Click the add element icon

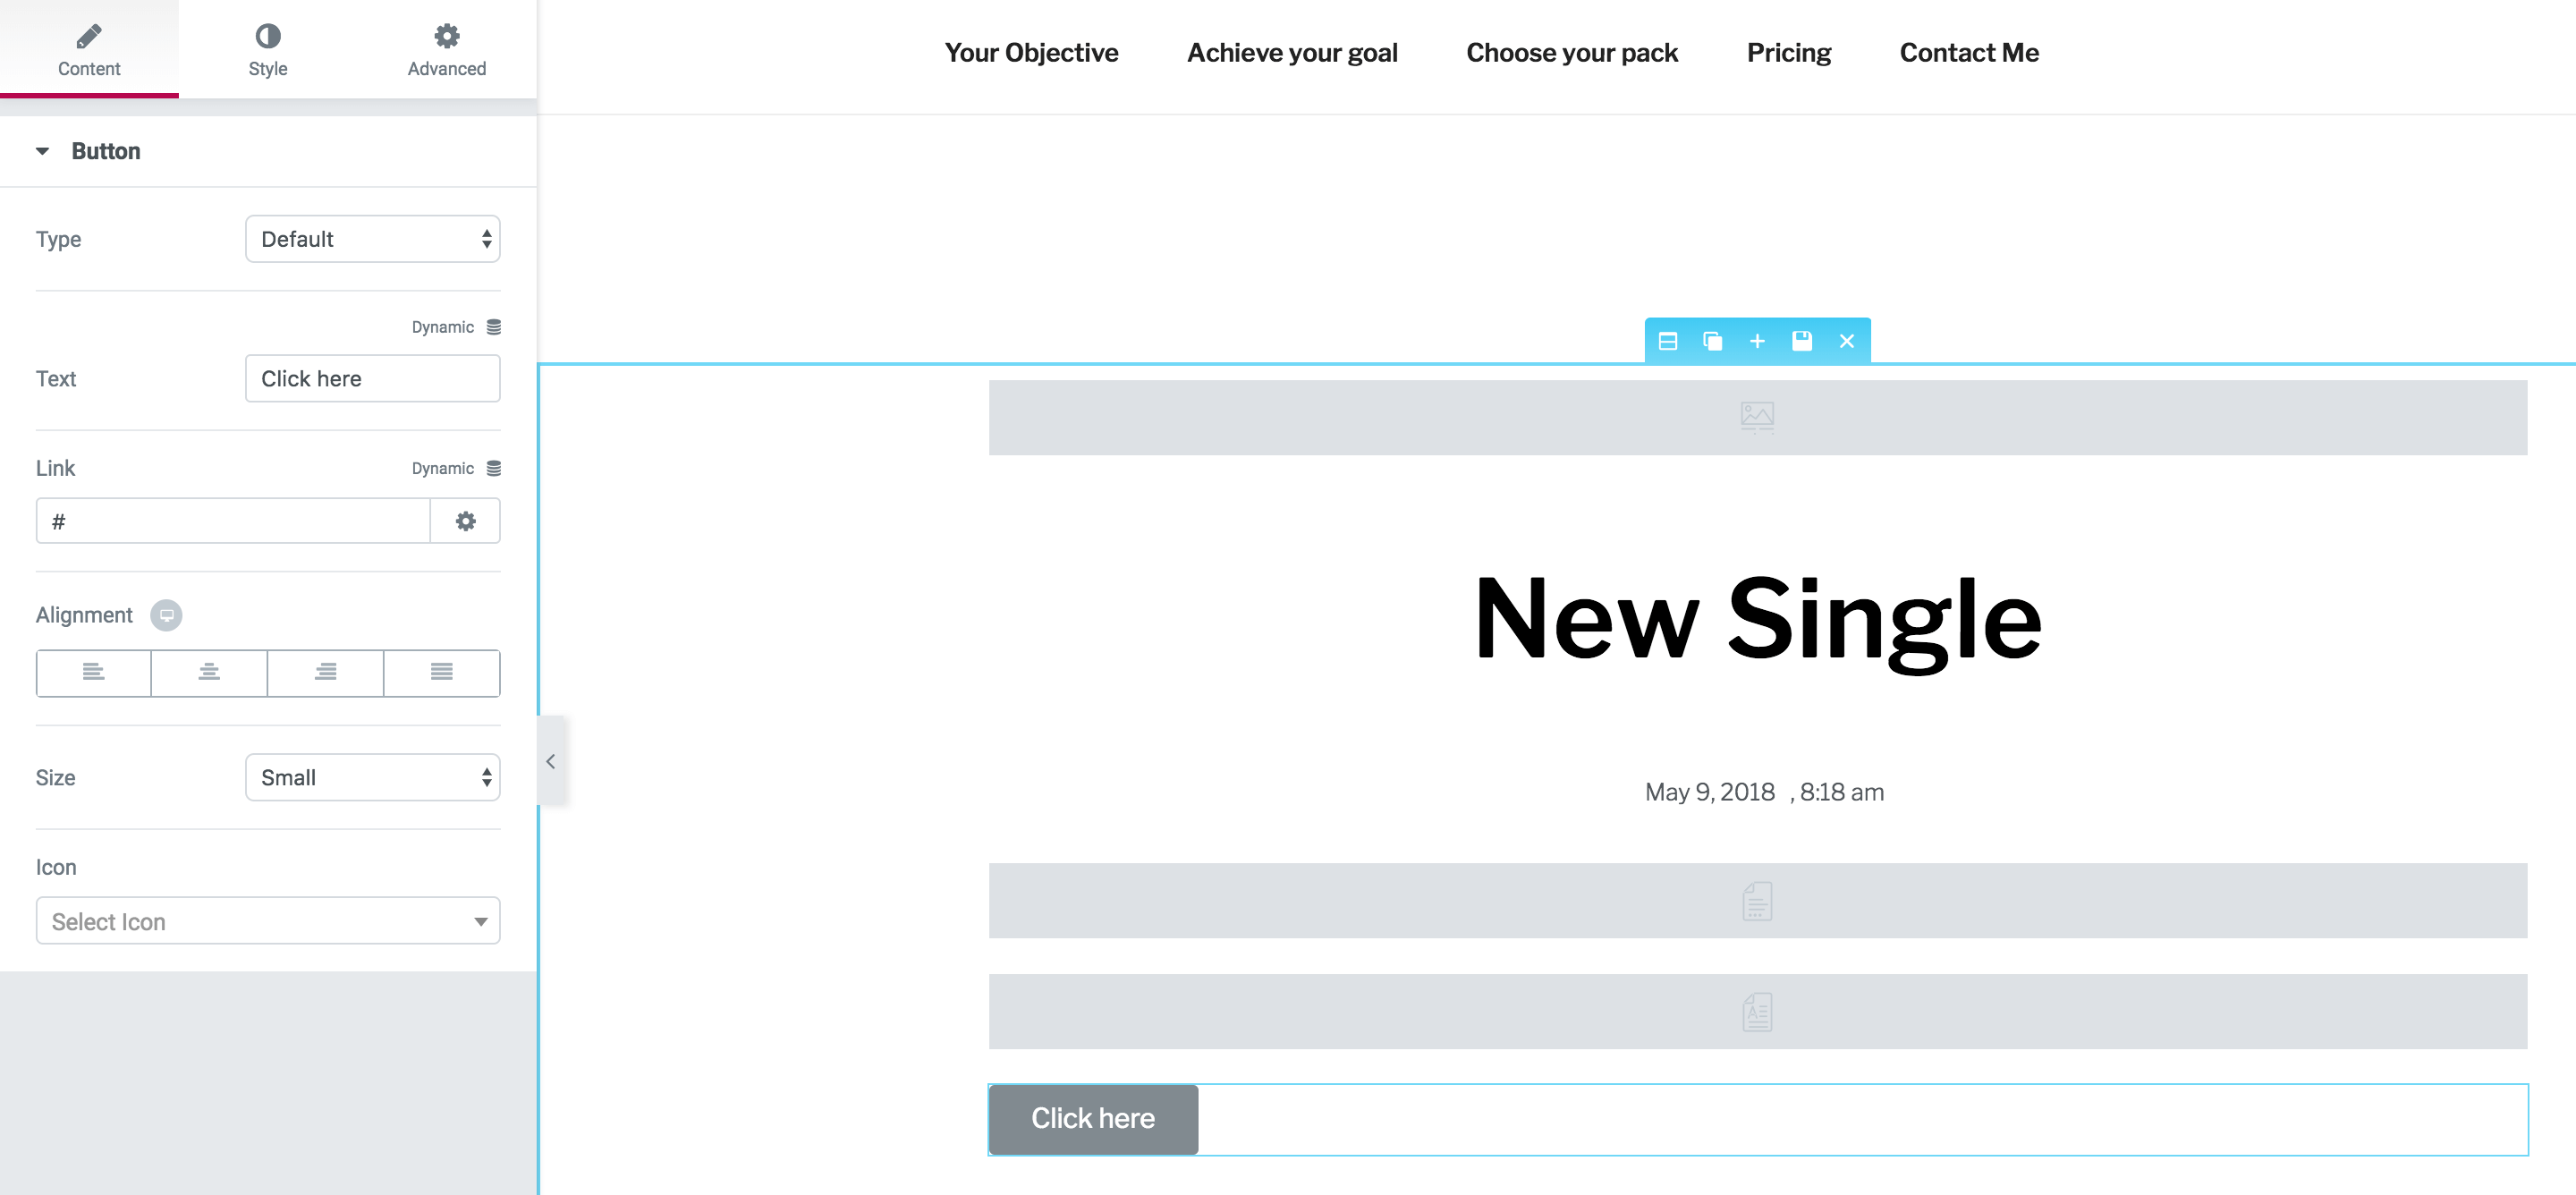[1756, 340]
